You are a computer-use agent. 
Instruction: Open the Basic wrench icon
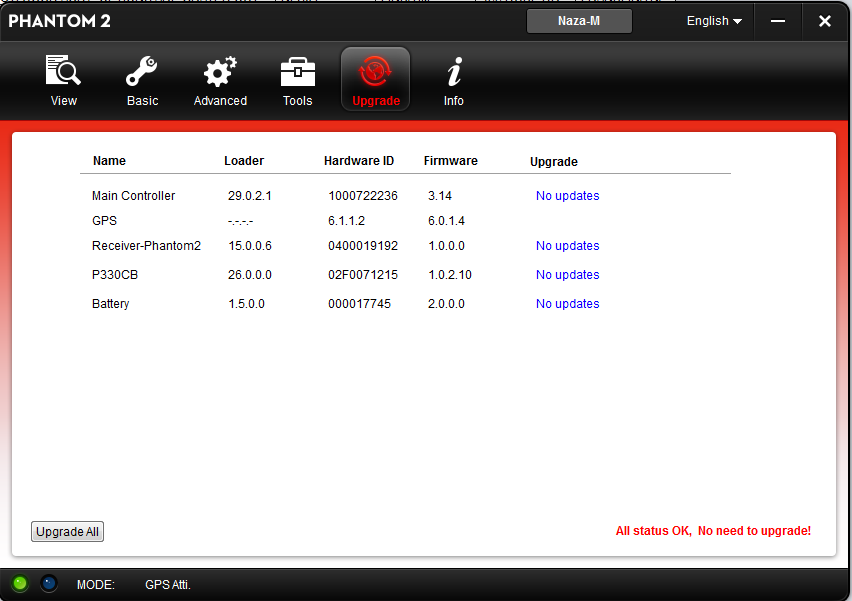click(x=142, y=71)
